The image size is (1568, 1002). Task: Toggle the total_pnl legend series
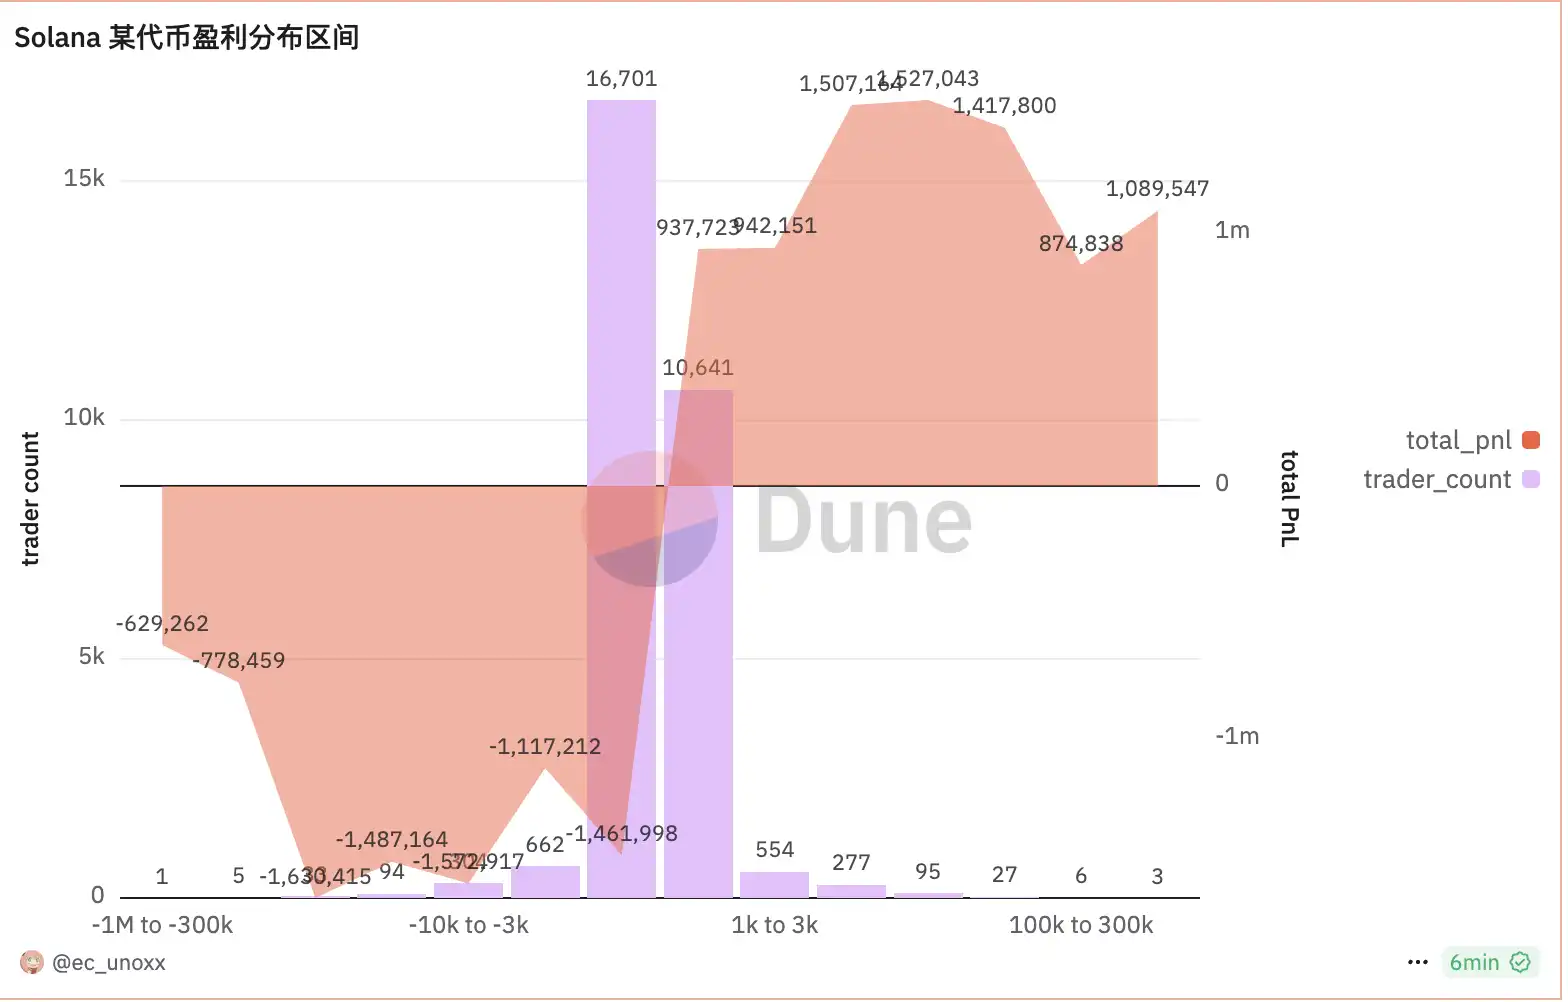[x=1459, y=441]
